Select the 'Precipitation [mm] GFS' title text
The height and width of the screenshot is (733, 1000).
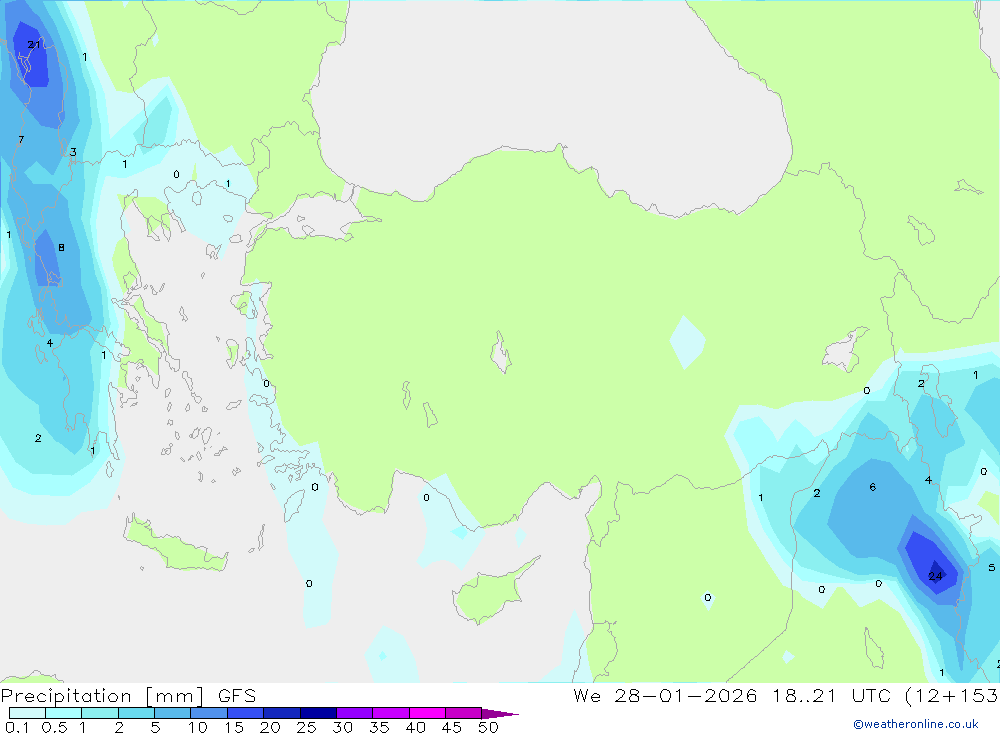pyautogui.click(x=128, y=696)
